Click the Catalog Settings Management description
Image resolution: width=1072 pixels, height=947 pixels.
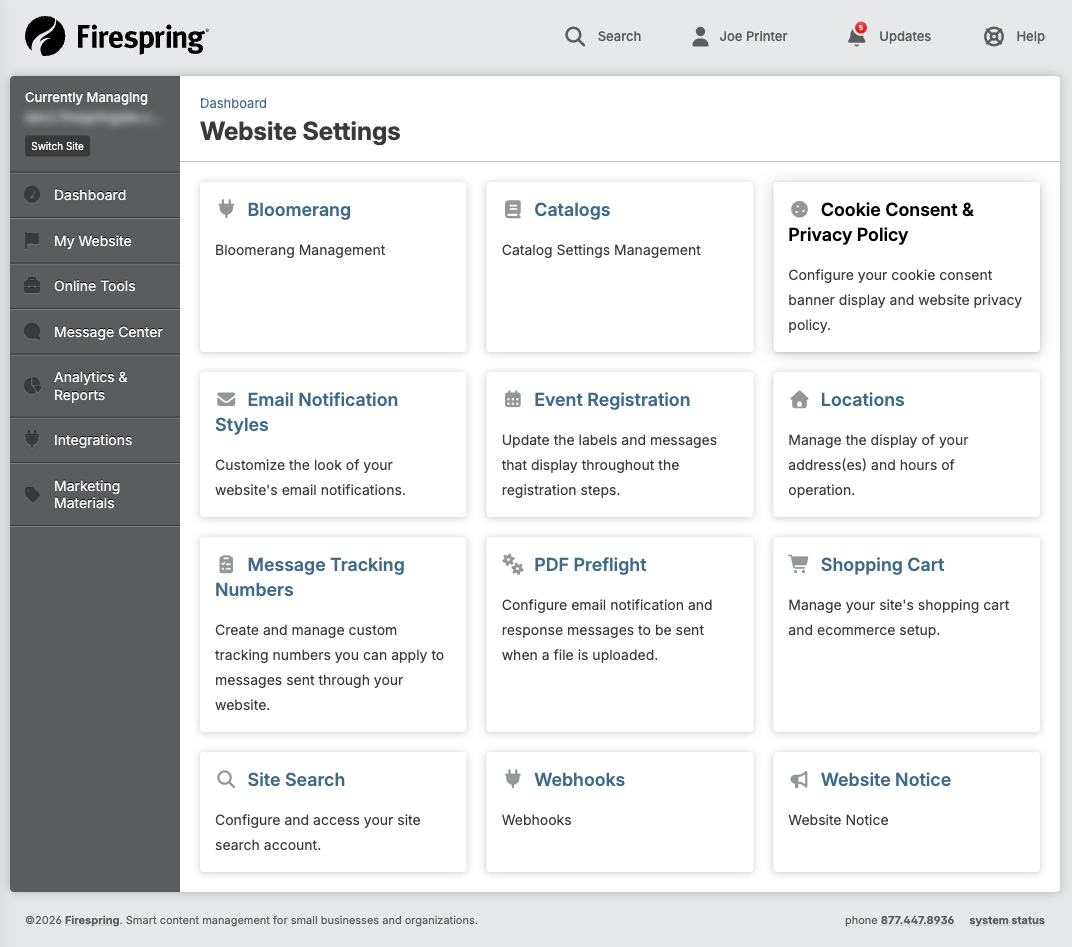point(601,250)
